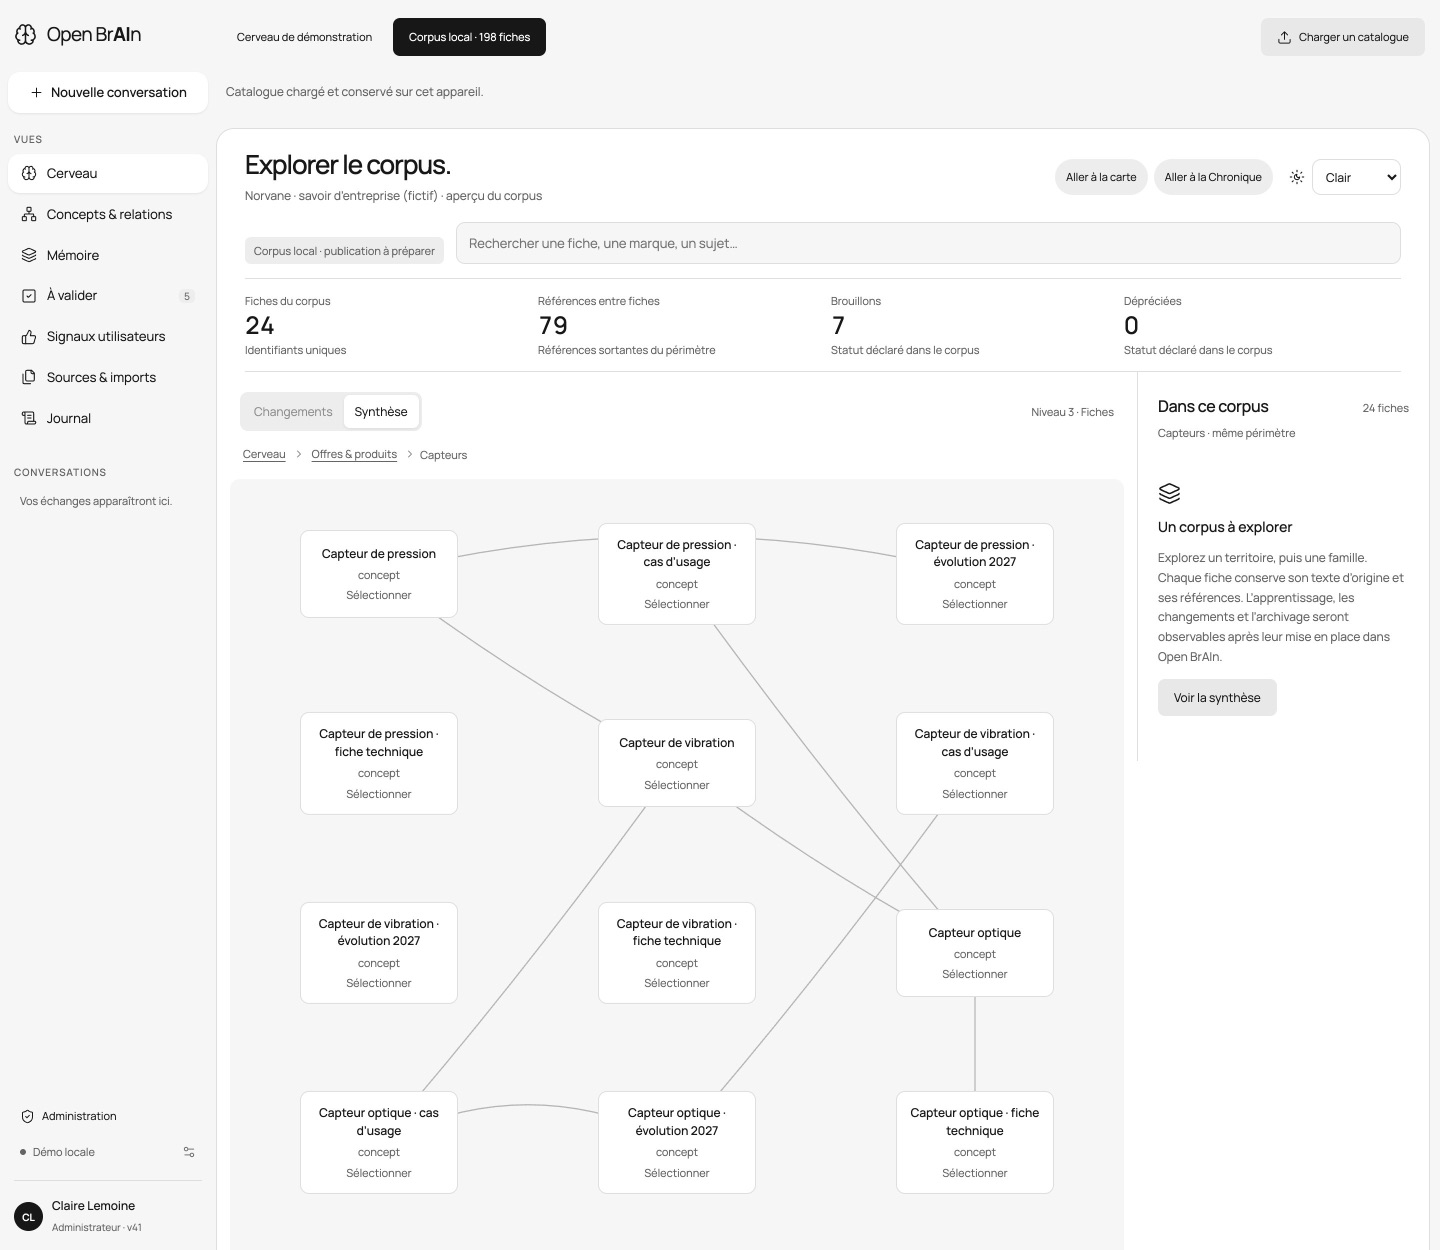Click the Open BrAIn brain logo icon
This screenshot has width=1440, height=1250.
[x=26, y=35]
